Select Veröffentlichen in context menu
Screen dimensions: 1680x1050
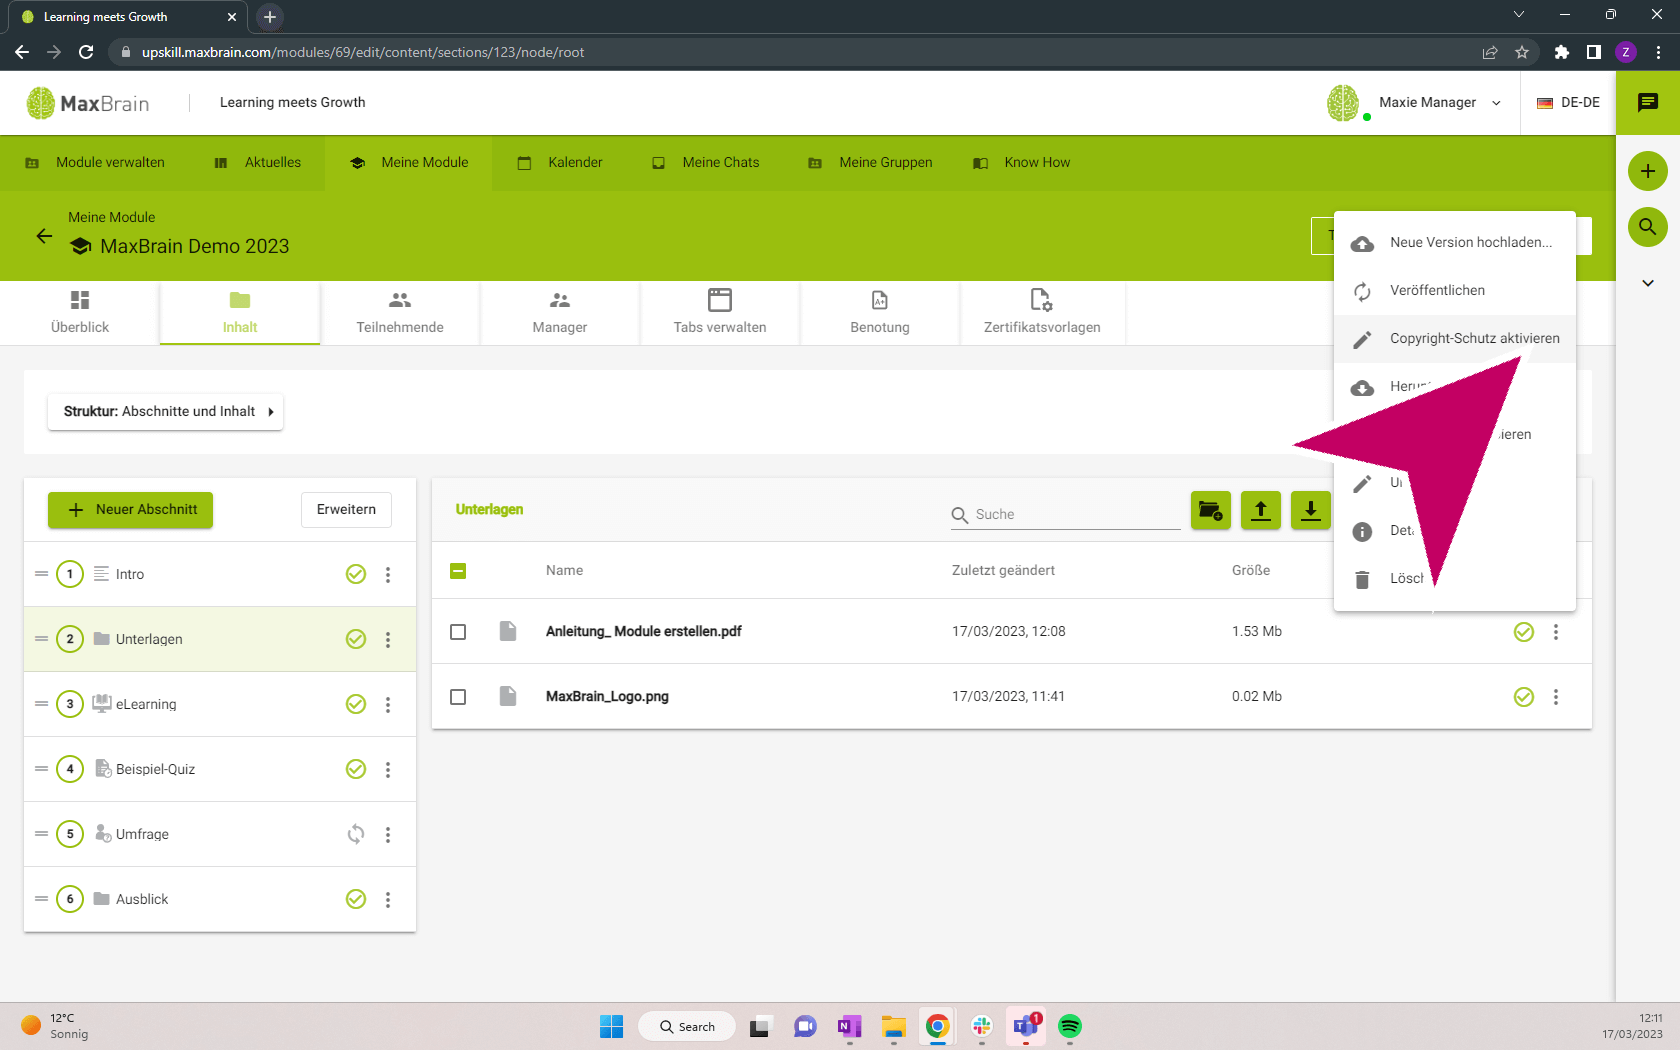1455,291
